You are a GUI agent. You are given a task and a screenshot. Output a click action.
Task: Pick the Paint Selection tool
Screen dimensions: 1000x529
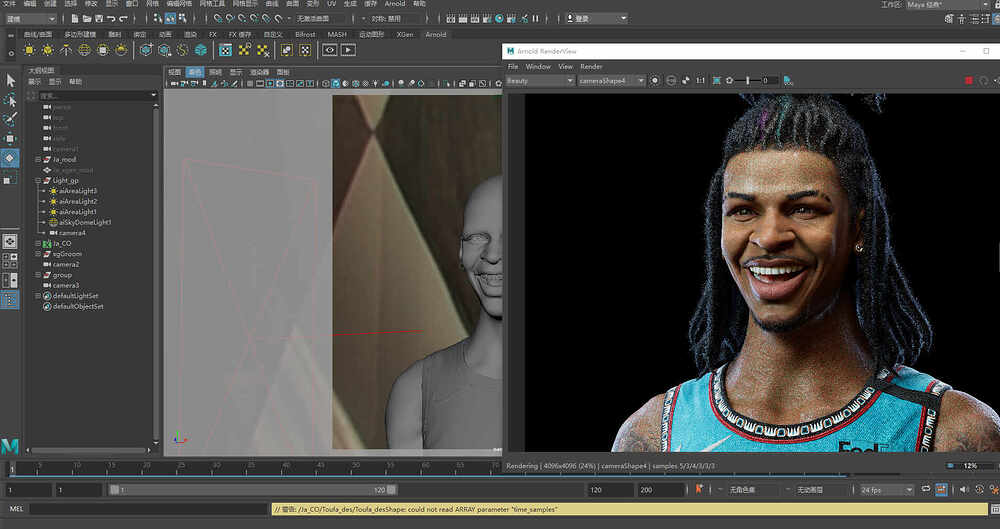10,119
